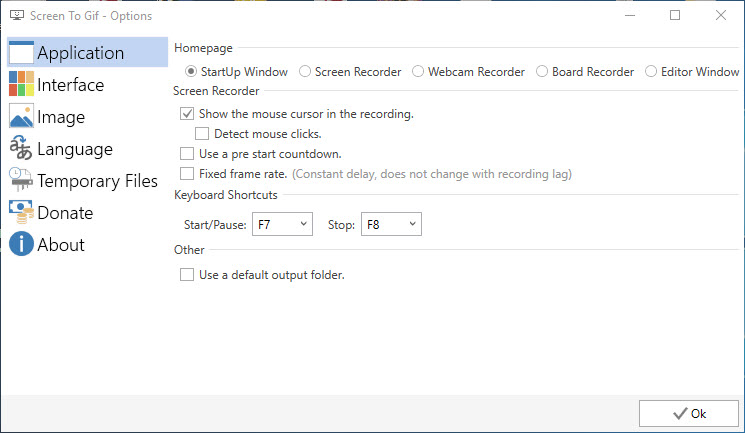Image resolution: width=745 pixels, height=433 pixels.
Task: Choose Webcam Recorder homepage option
Action: click(418, 71)
